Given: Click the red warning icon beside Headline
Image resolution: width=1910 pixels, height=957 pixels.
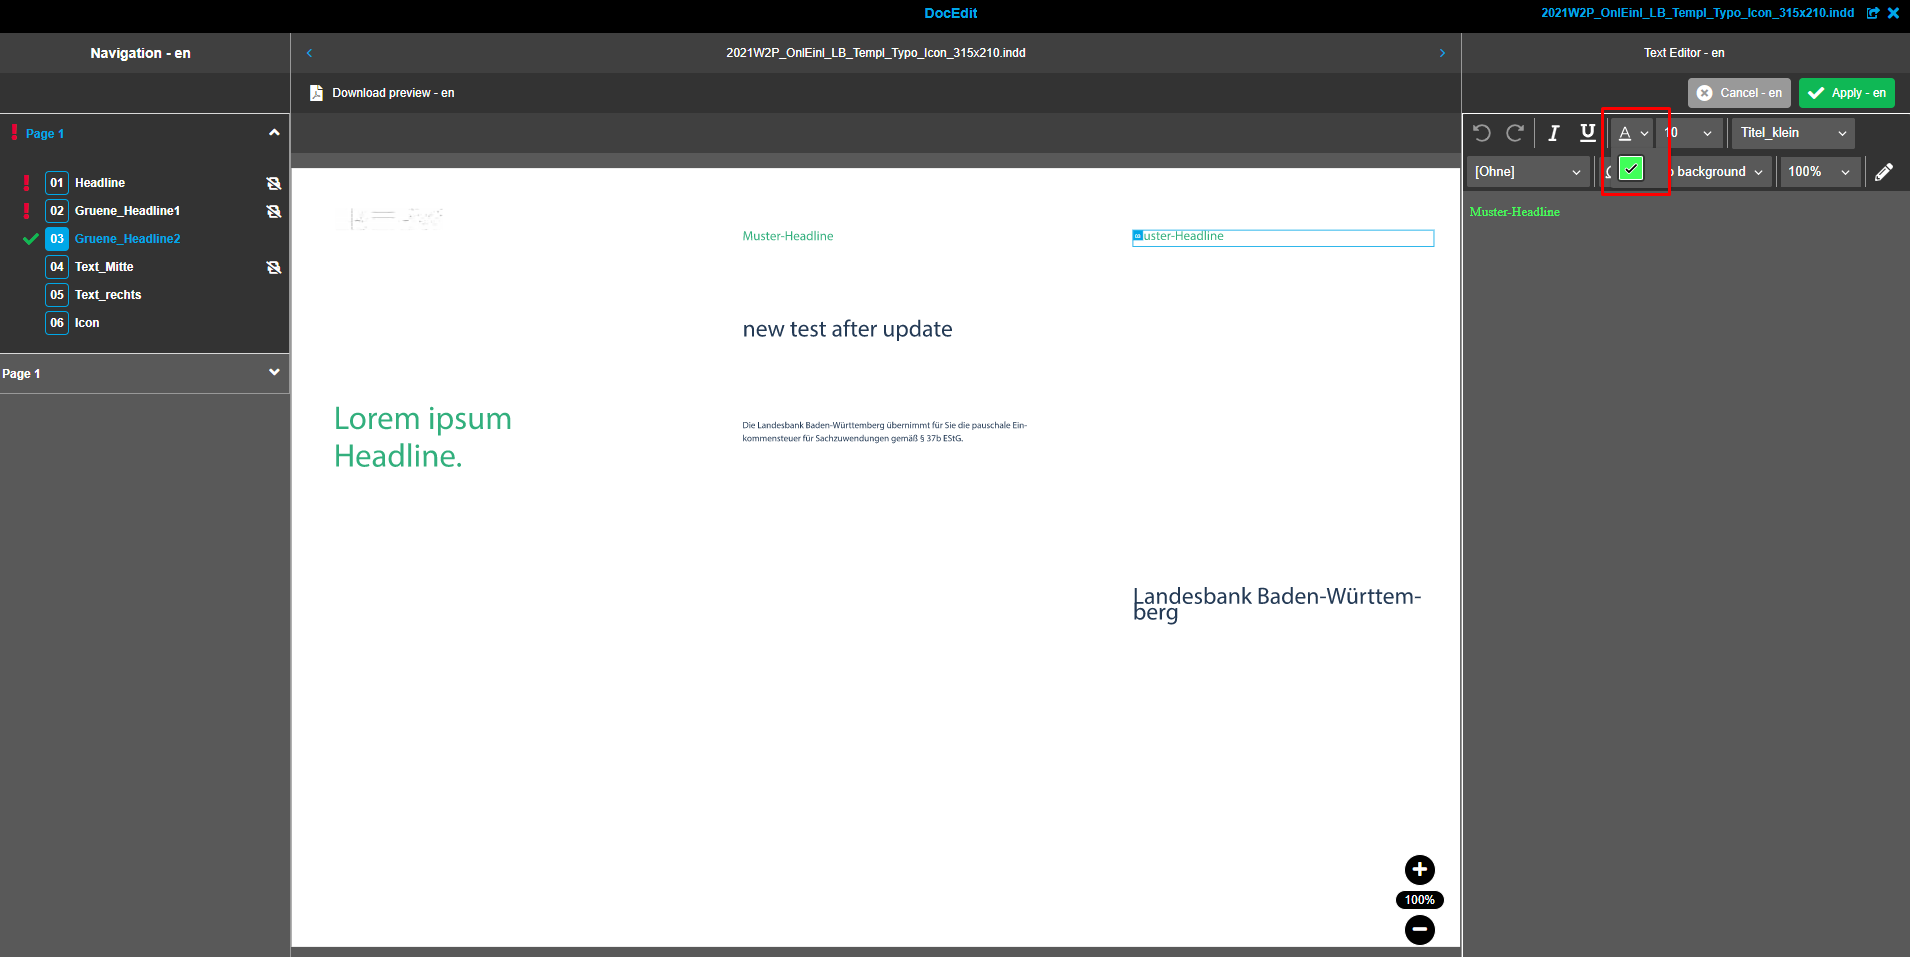Looking at the screenshot, I should (x=27, y=183).
